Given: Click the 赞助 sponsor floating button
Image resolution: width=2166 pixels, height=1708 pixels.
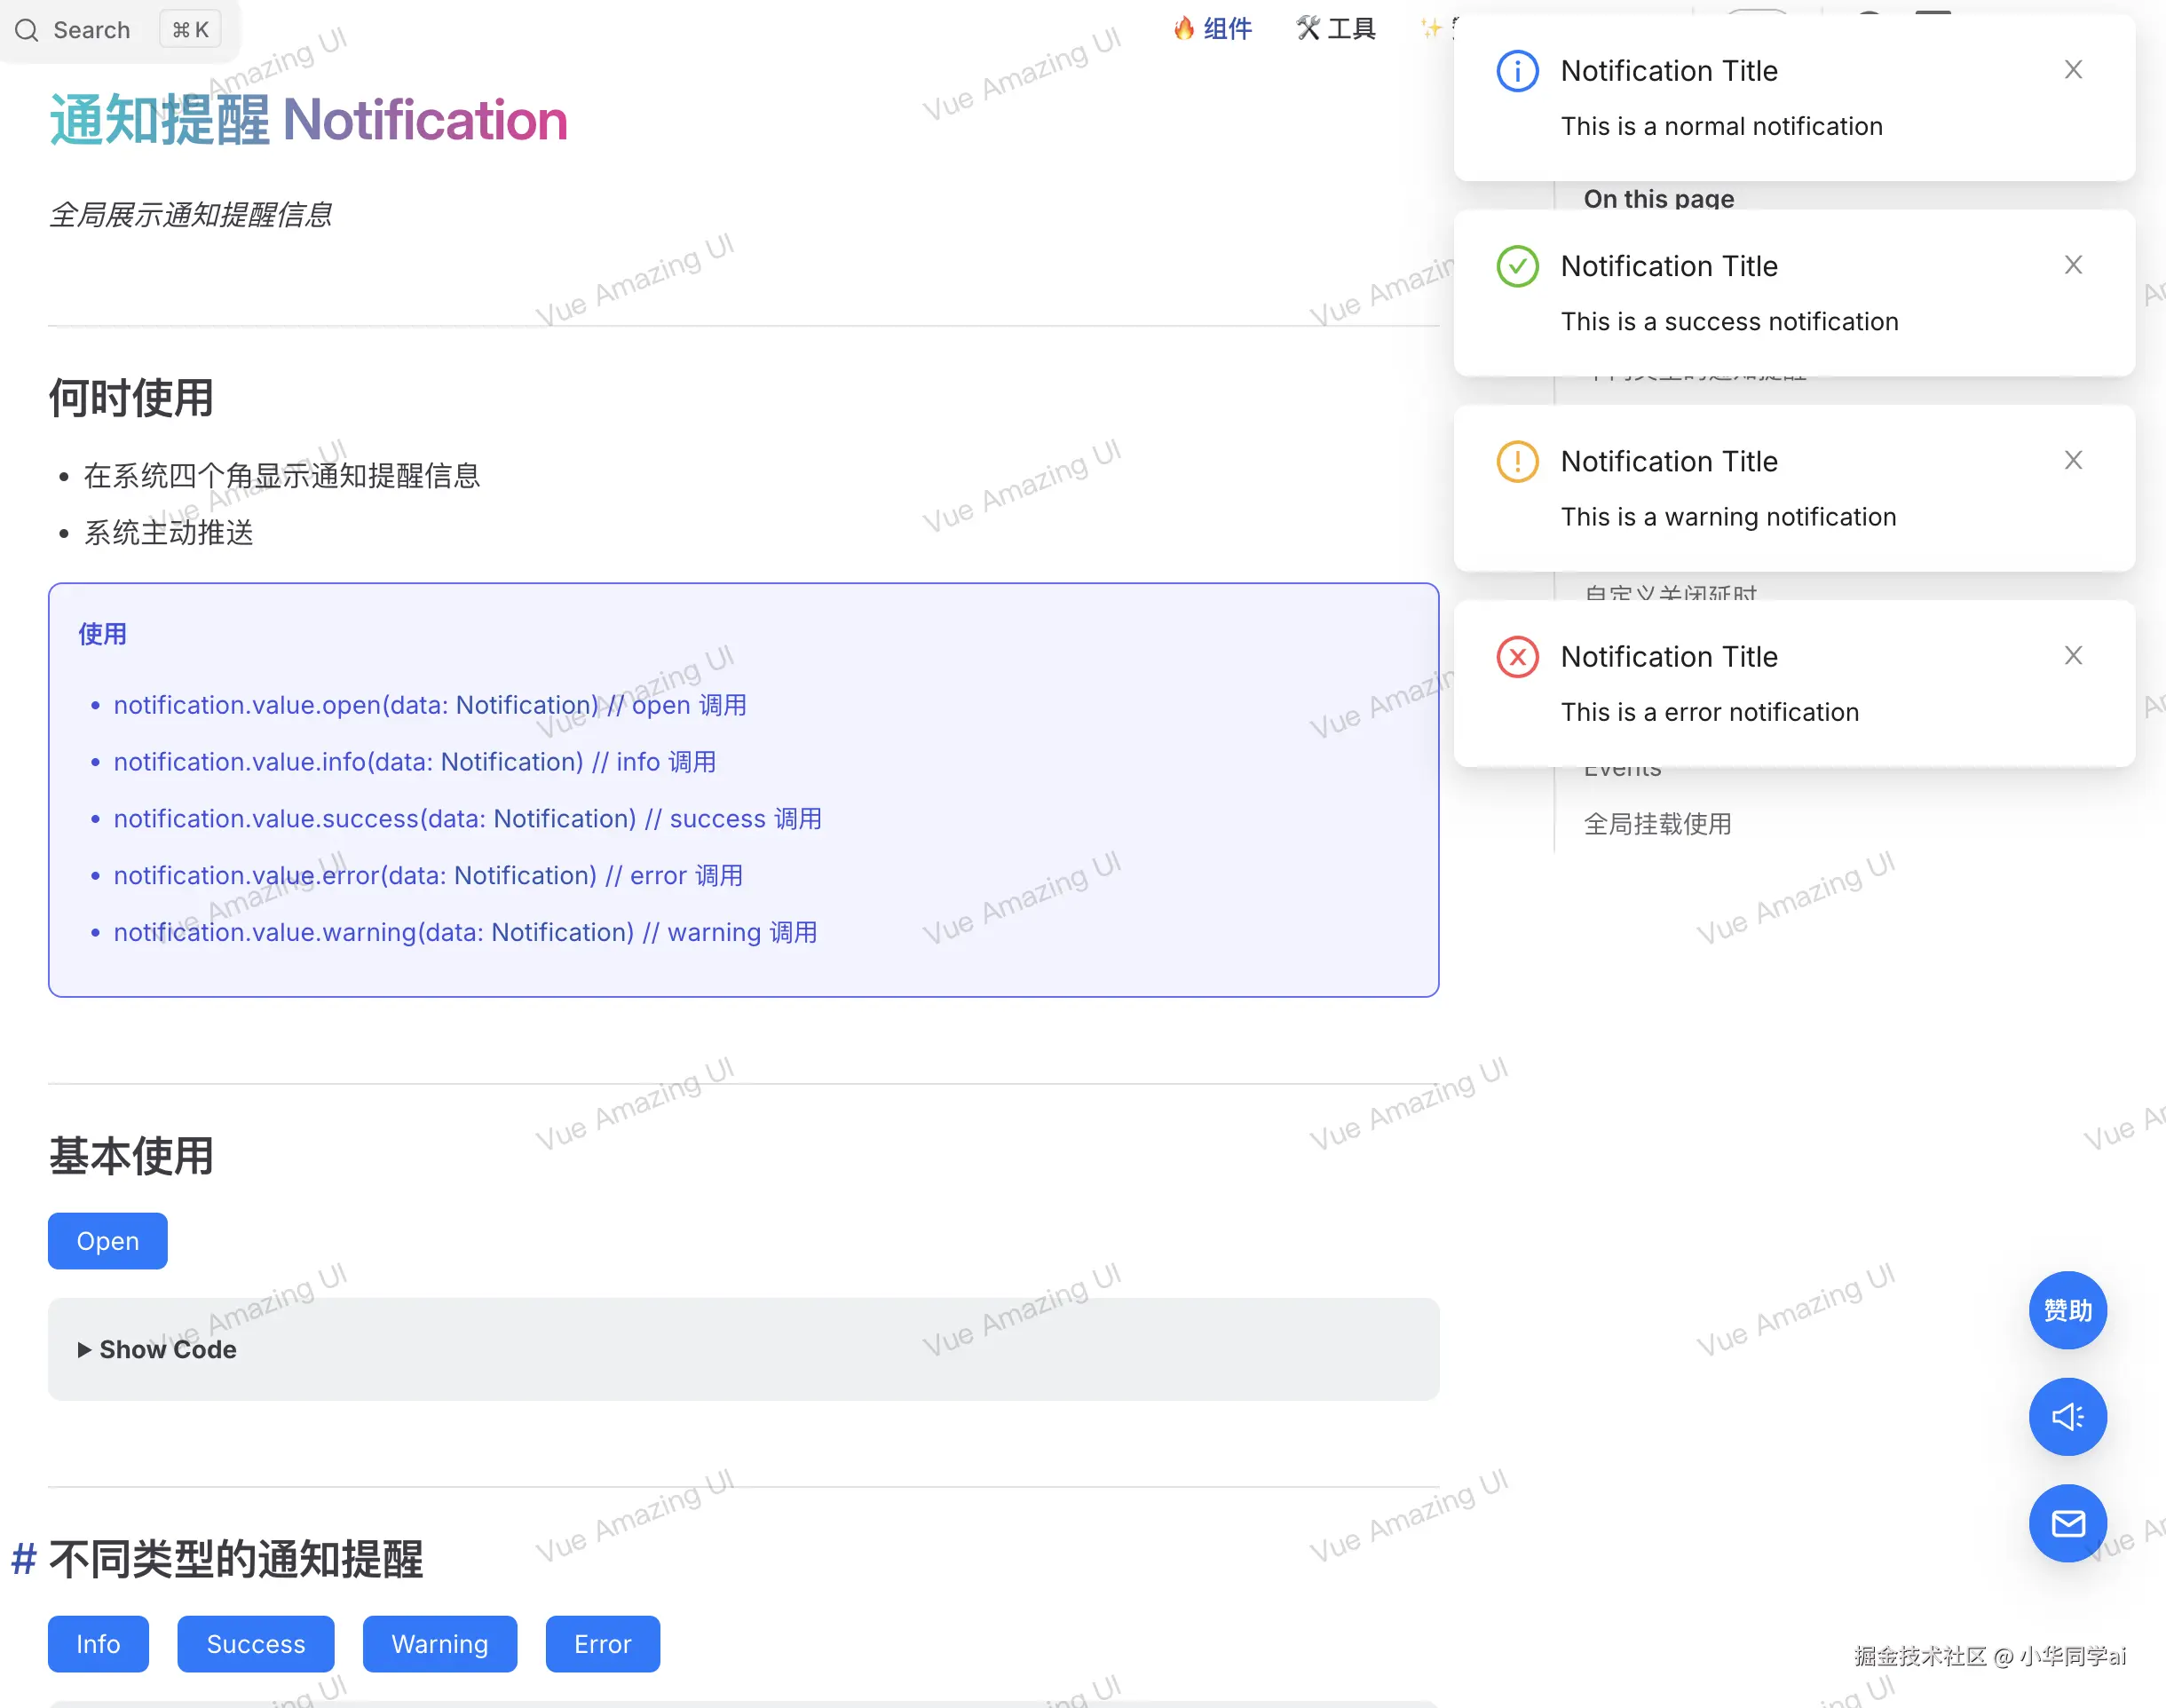Looking at the screenshot, I should coord(2067,1310).
